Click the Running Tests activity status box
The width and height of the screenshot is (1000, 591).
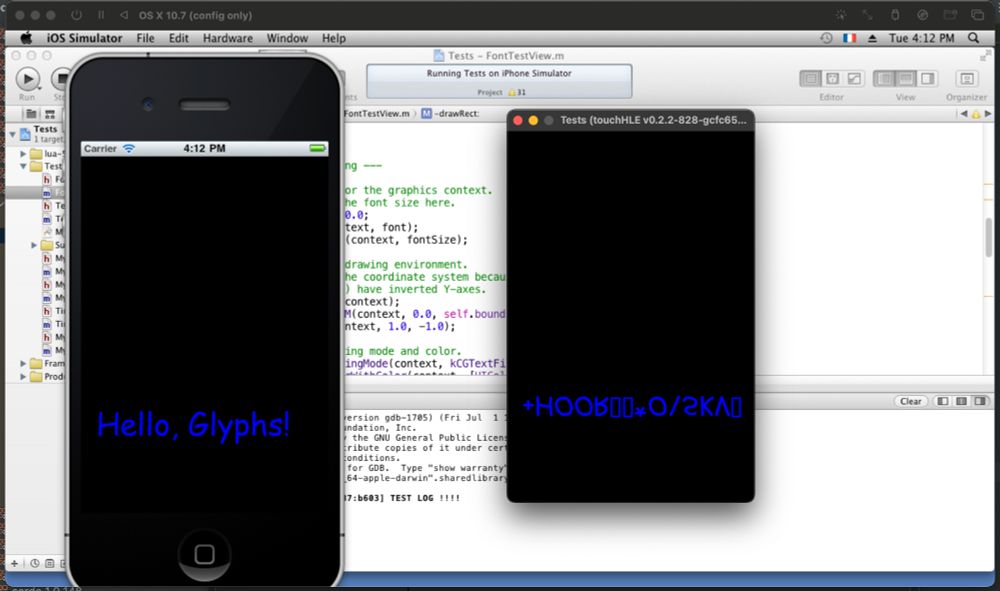pos(499,82)
